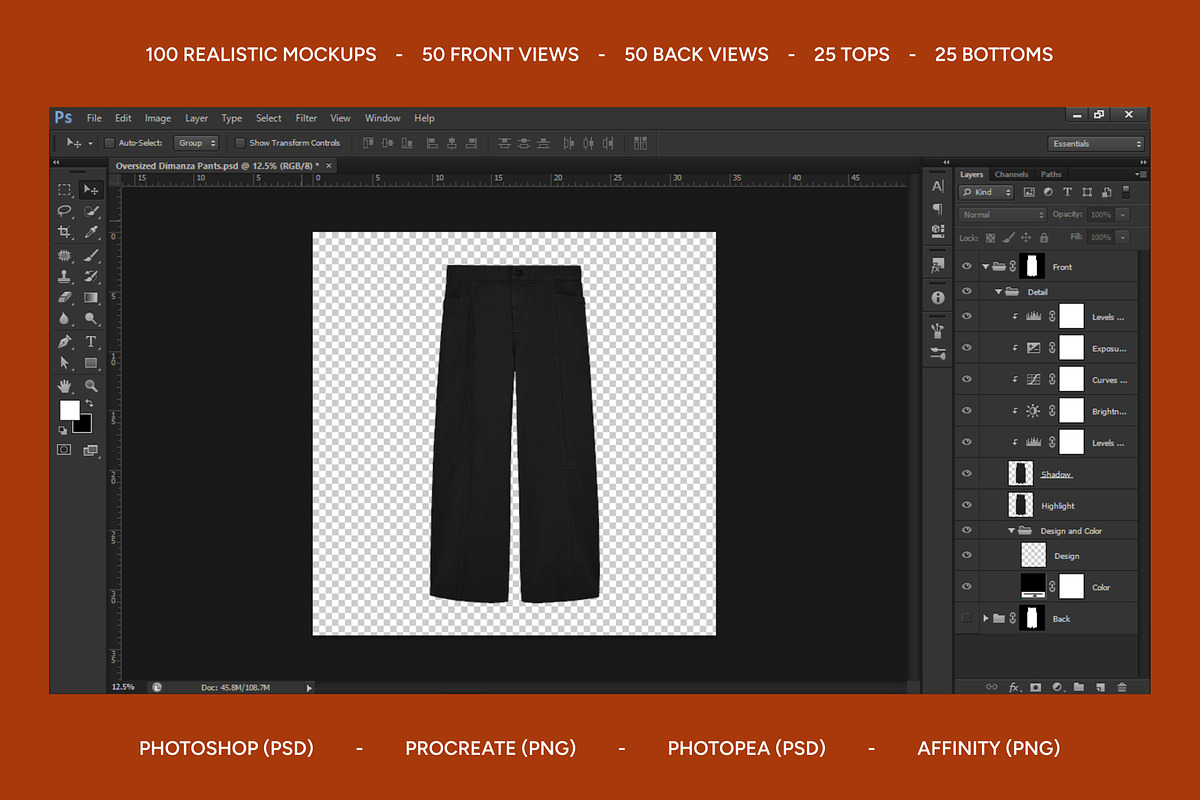Open the Opacity value dropdown arrow
Image resolution: width=1200 pixels, height=800 pixels.
coord(1123,214)
